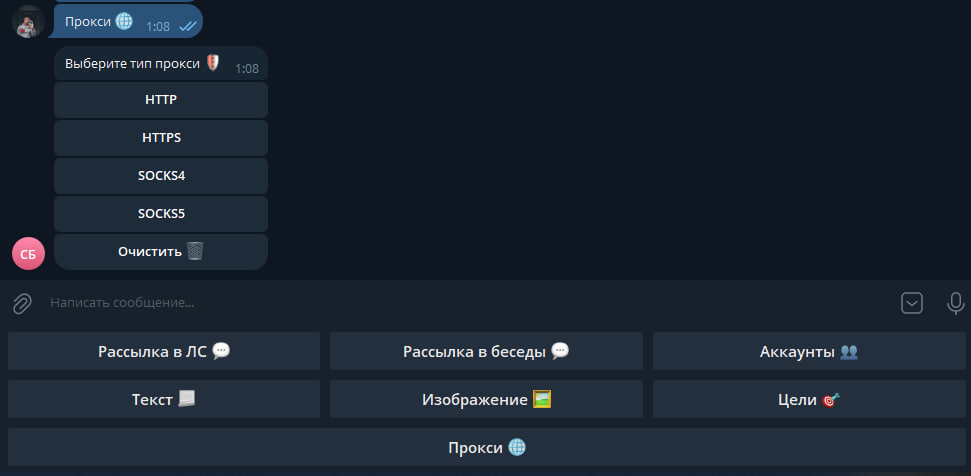Select HTTP proxy type
The image size is (971, 476).
[161, 100]
